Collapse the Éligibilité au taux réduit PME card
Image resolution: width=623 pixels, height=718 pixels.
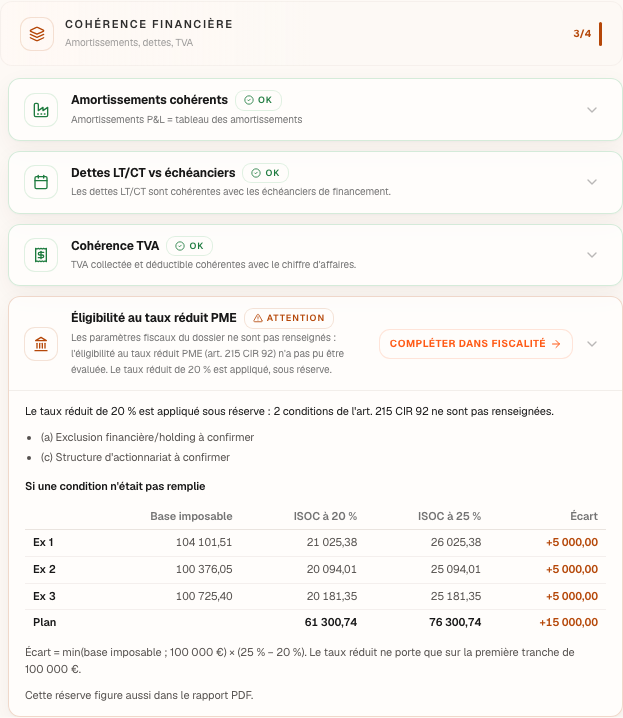(x=592, y=344)
